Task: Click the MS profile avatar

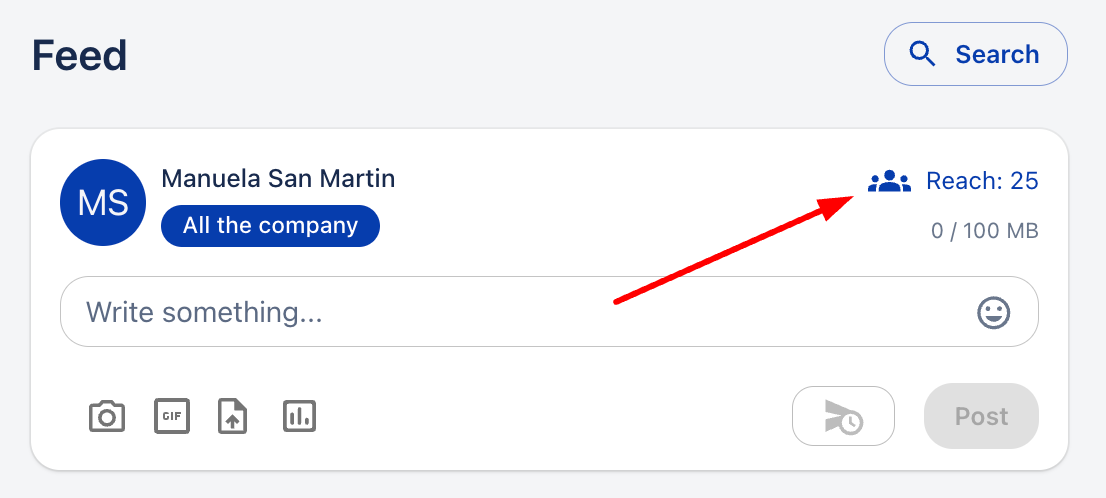Action: pos(103,202)
